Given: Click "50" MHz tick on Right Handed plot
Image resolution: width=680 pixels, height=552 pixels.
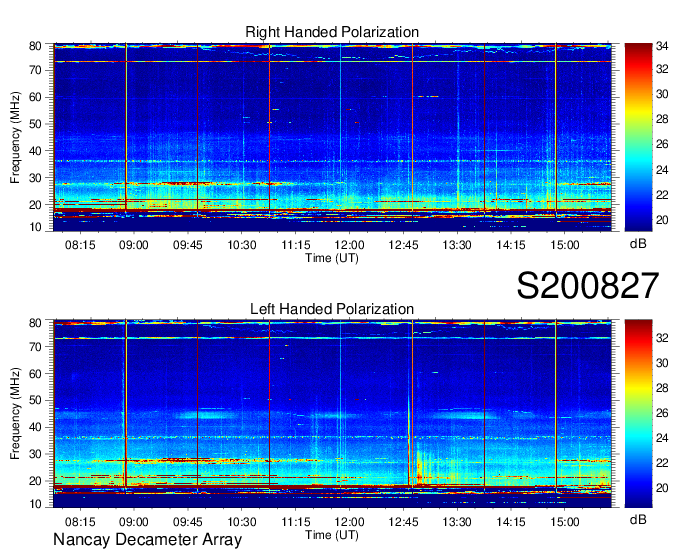Looking at the screenshot, I should click(35, 124).
